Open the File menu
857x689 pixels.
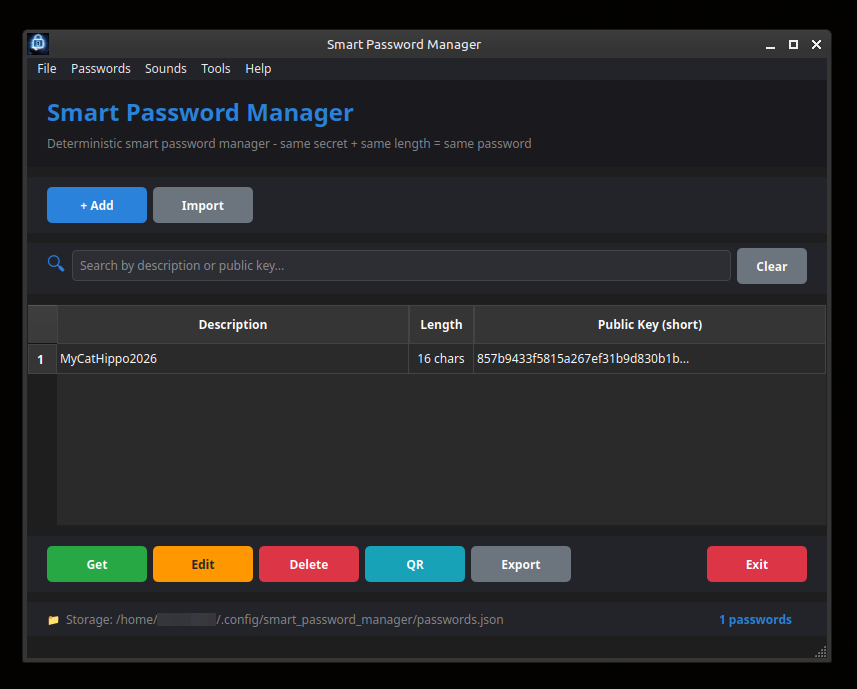point(46,69)
